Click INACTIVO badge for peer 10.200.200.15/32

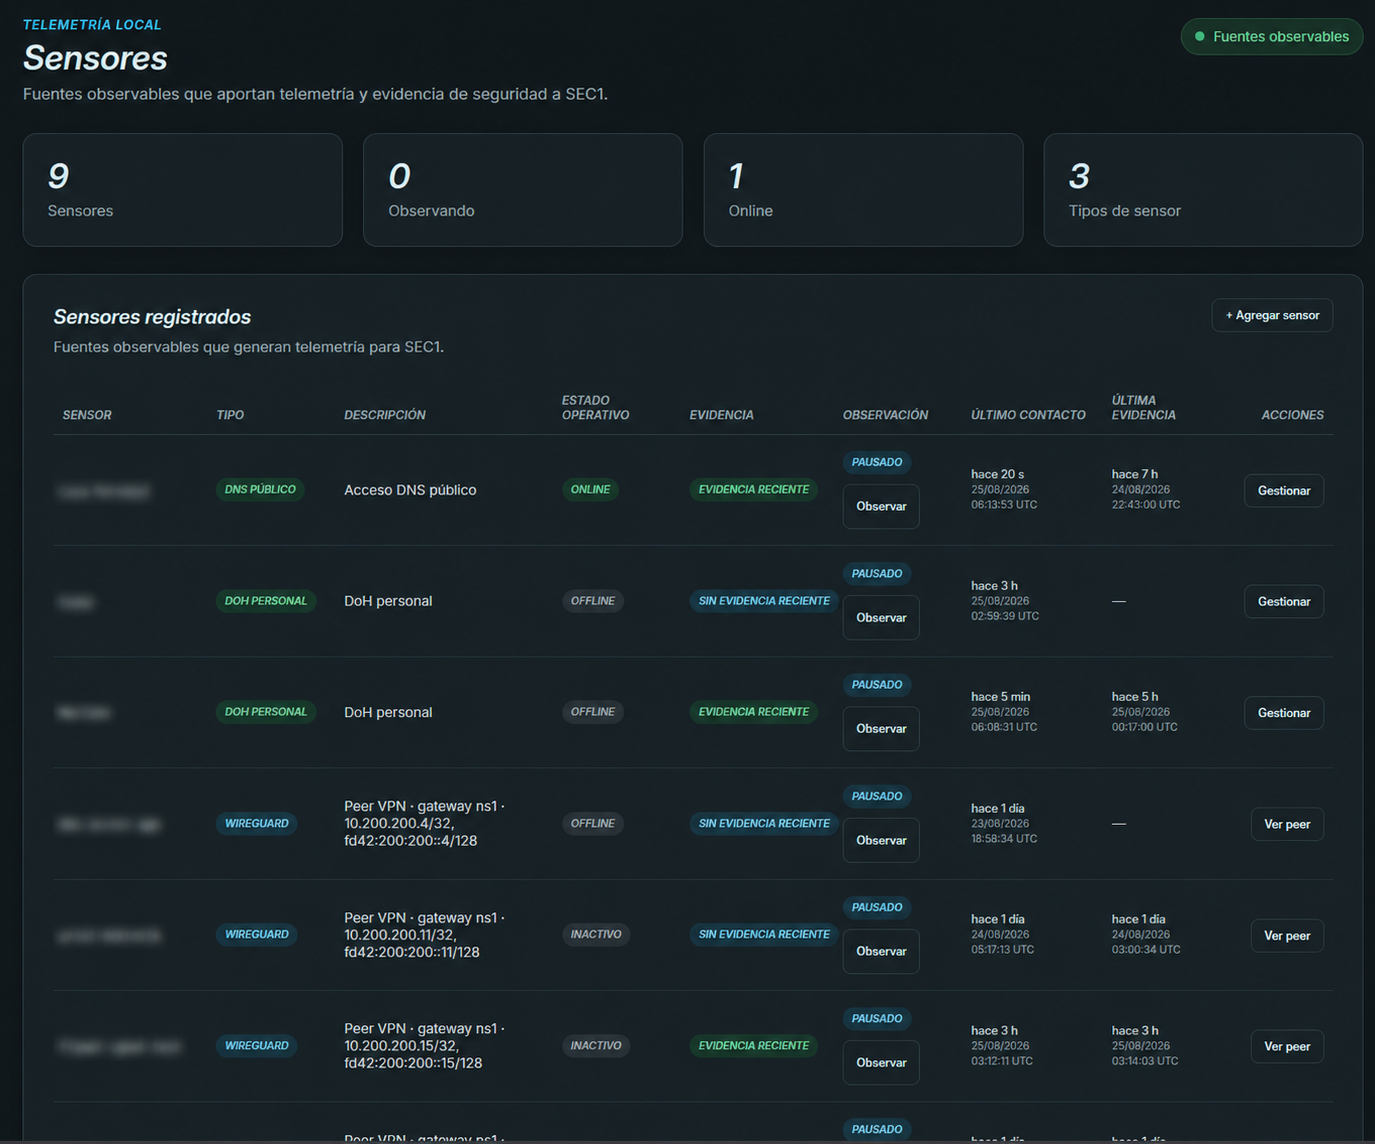(x=596, y=1046)
